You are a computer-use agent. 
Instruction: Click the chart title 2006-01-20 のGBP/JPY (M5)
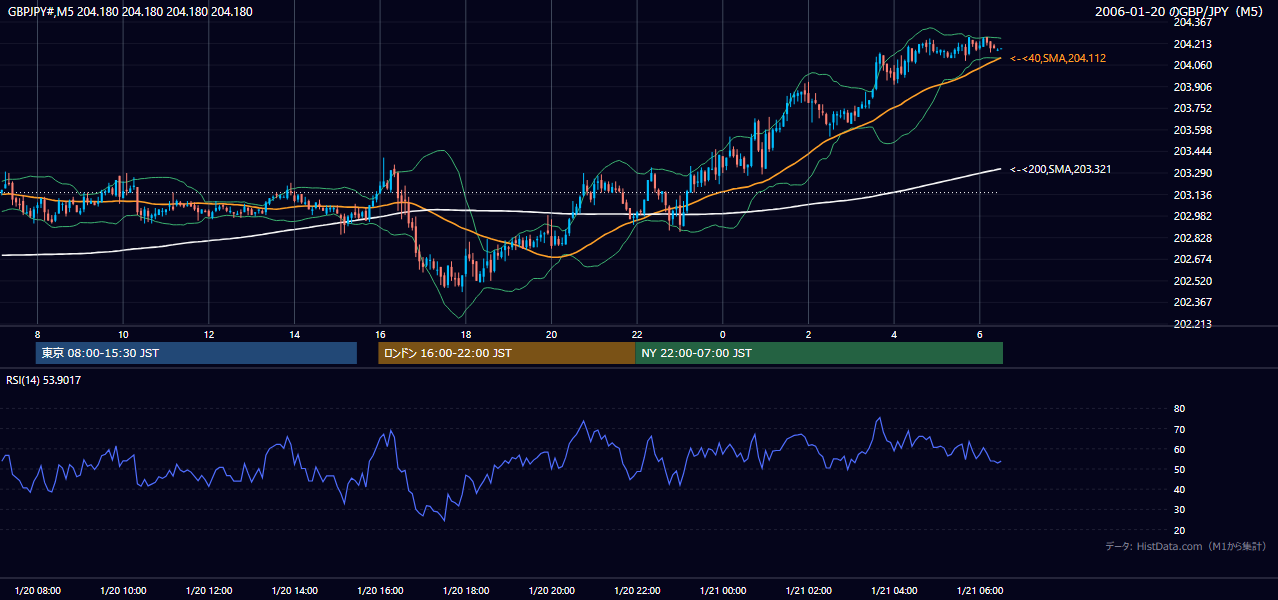click(1179, 12)
